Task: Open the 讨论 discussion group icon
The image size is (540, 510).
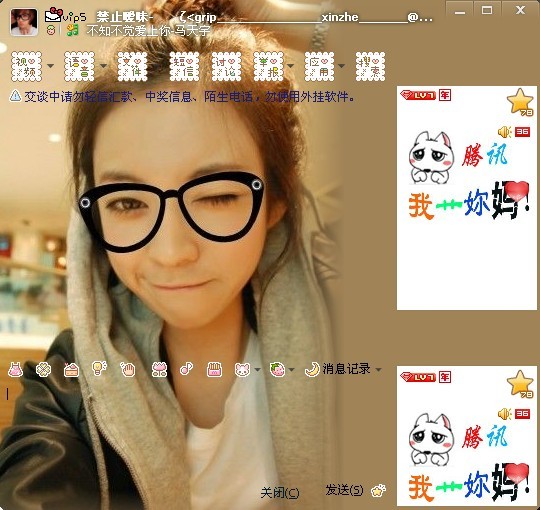Action: [x=226, y=66]
